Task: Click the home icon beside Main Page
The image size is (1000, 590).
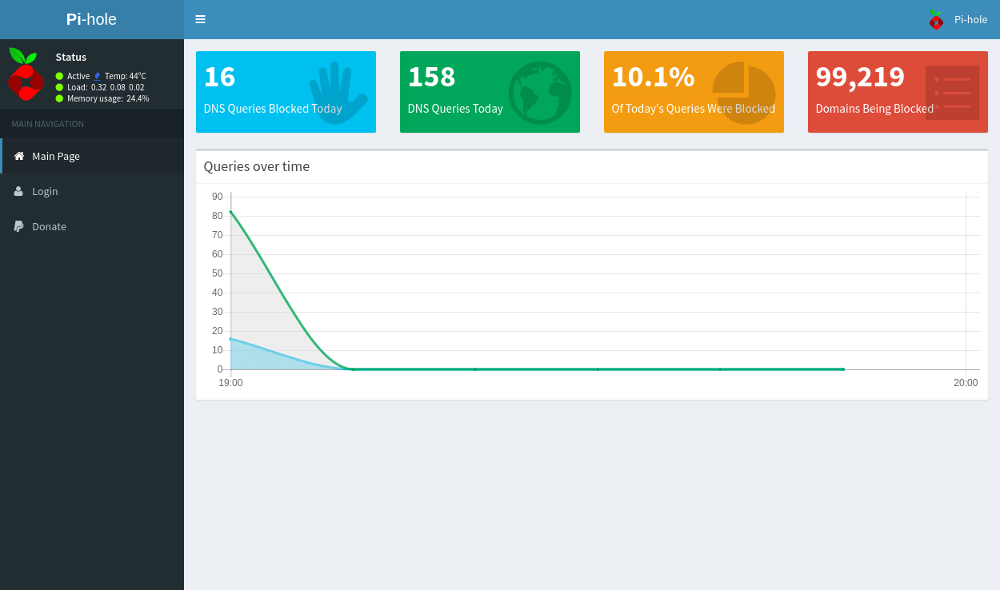Action: coord(19,156)
